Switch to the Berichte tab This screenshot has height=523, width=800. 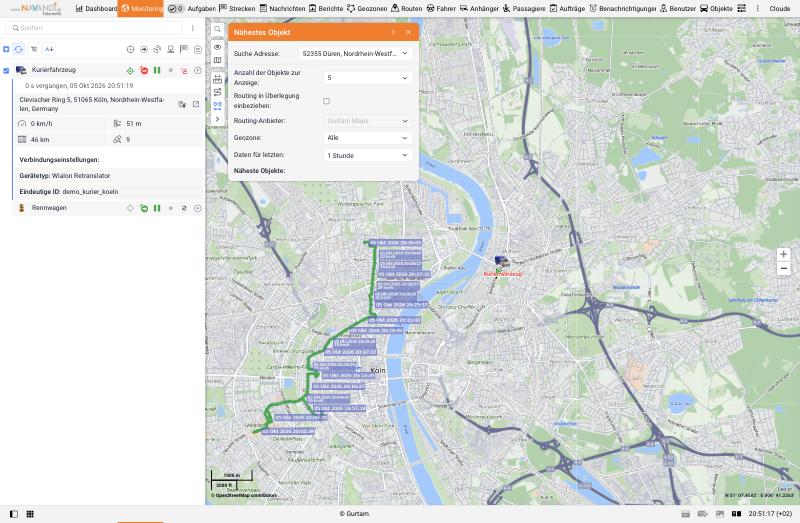click(x=326, y=8)
